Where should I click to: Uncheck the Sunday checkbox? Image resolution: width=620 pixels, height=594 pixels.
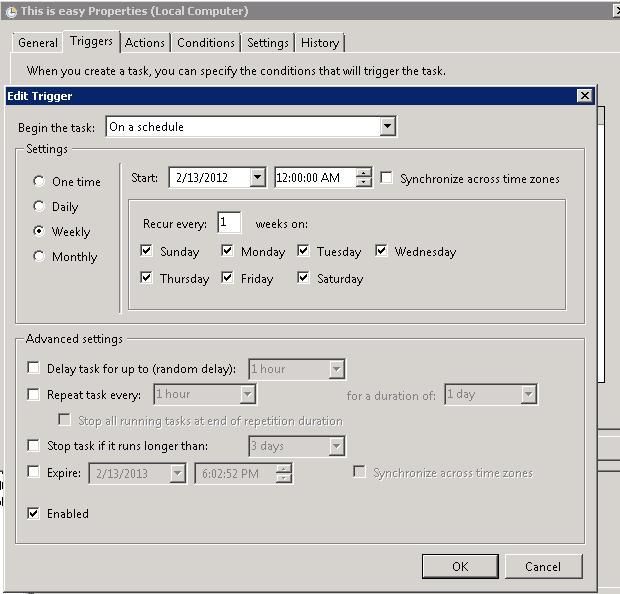(x=146, y=251)
